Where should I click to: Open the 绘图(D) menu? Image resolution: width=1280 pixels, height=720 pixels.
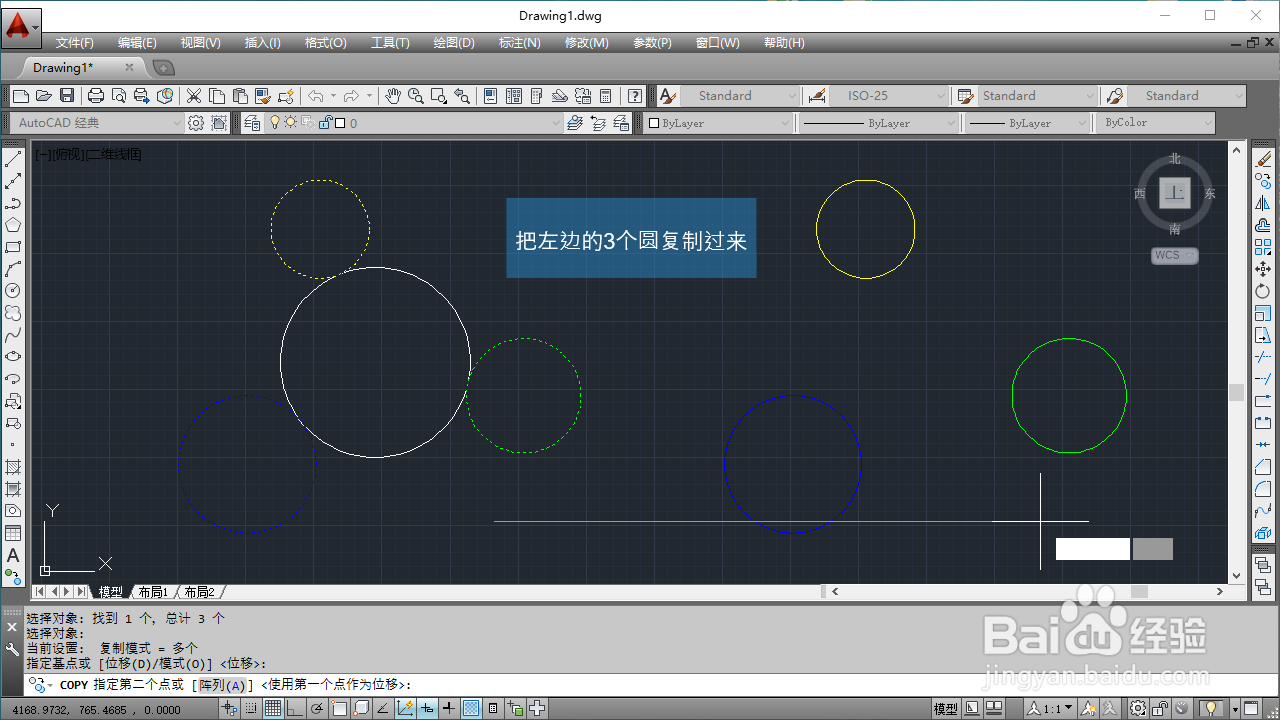pyautogui.click(x=454, y=43)
